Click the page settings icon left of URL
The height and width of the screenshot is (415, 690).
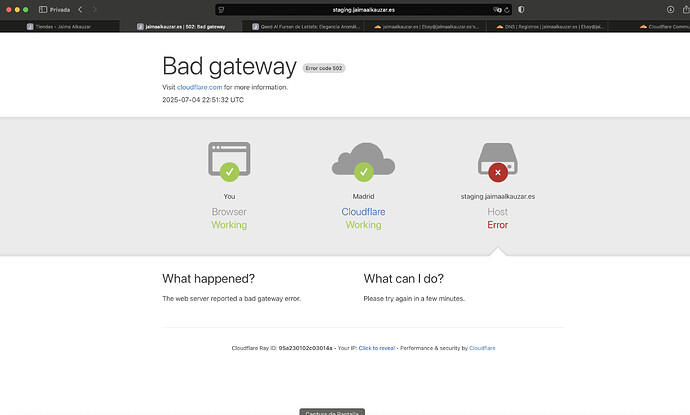pos(221,10)
